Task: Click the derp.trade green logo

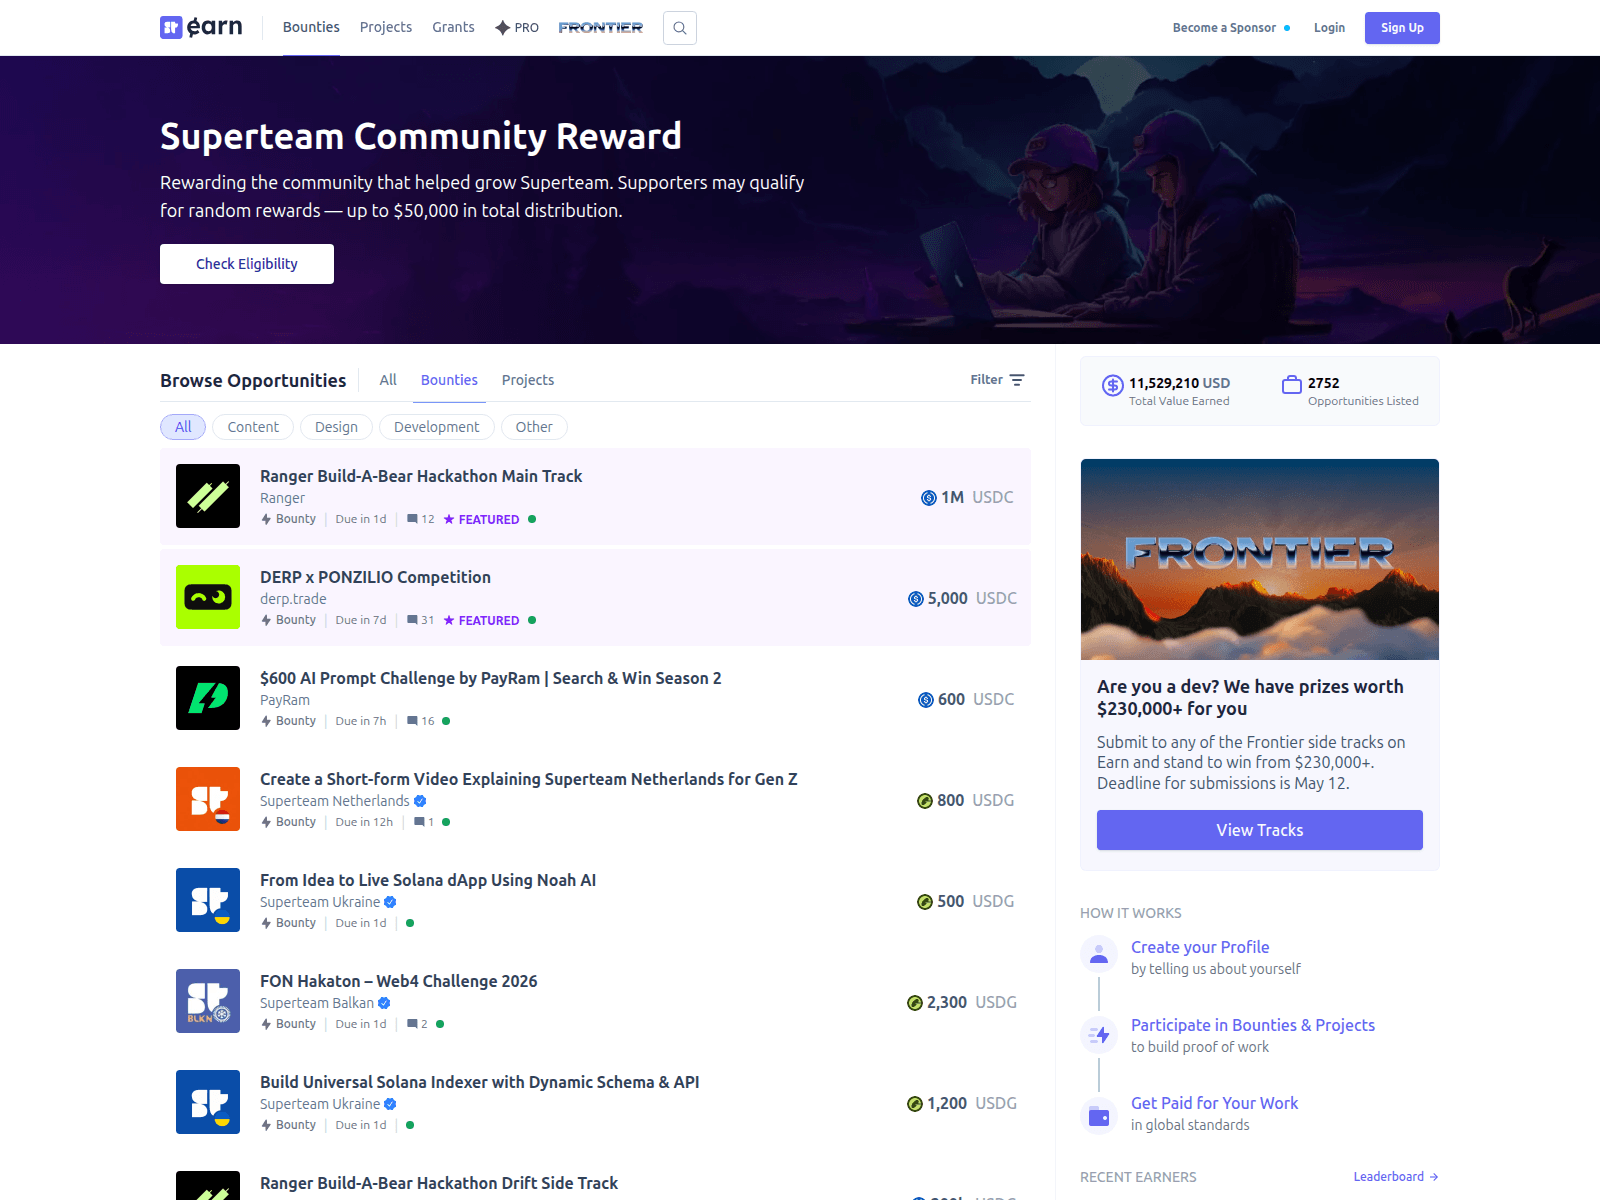Action: coord(207,597)
